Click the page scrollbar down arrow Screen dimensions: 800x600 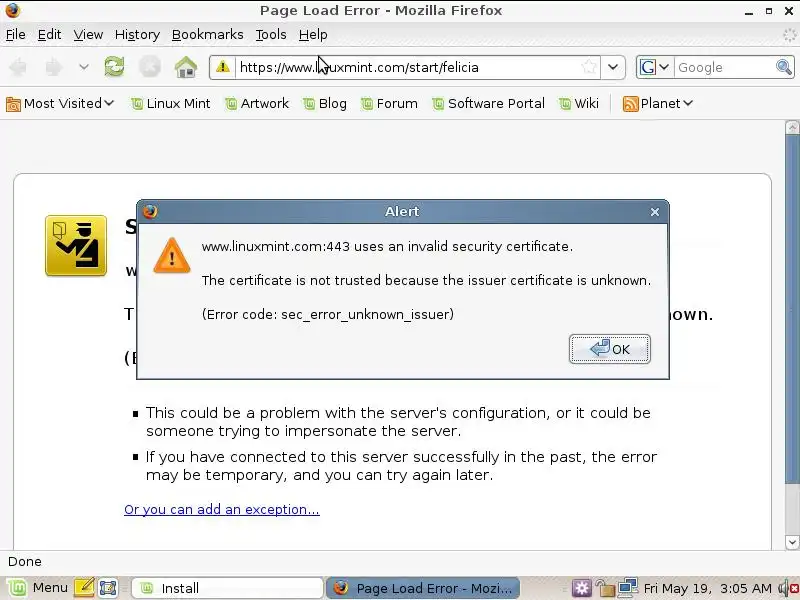[x=792, y=542]
